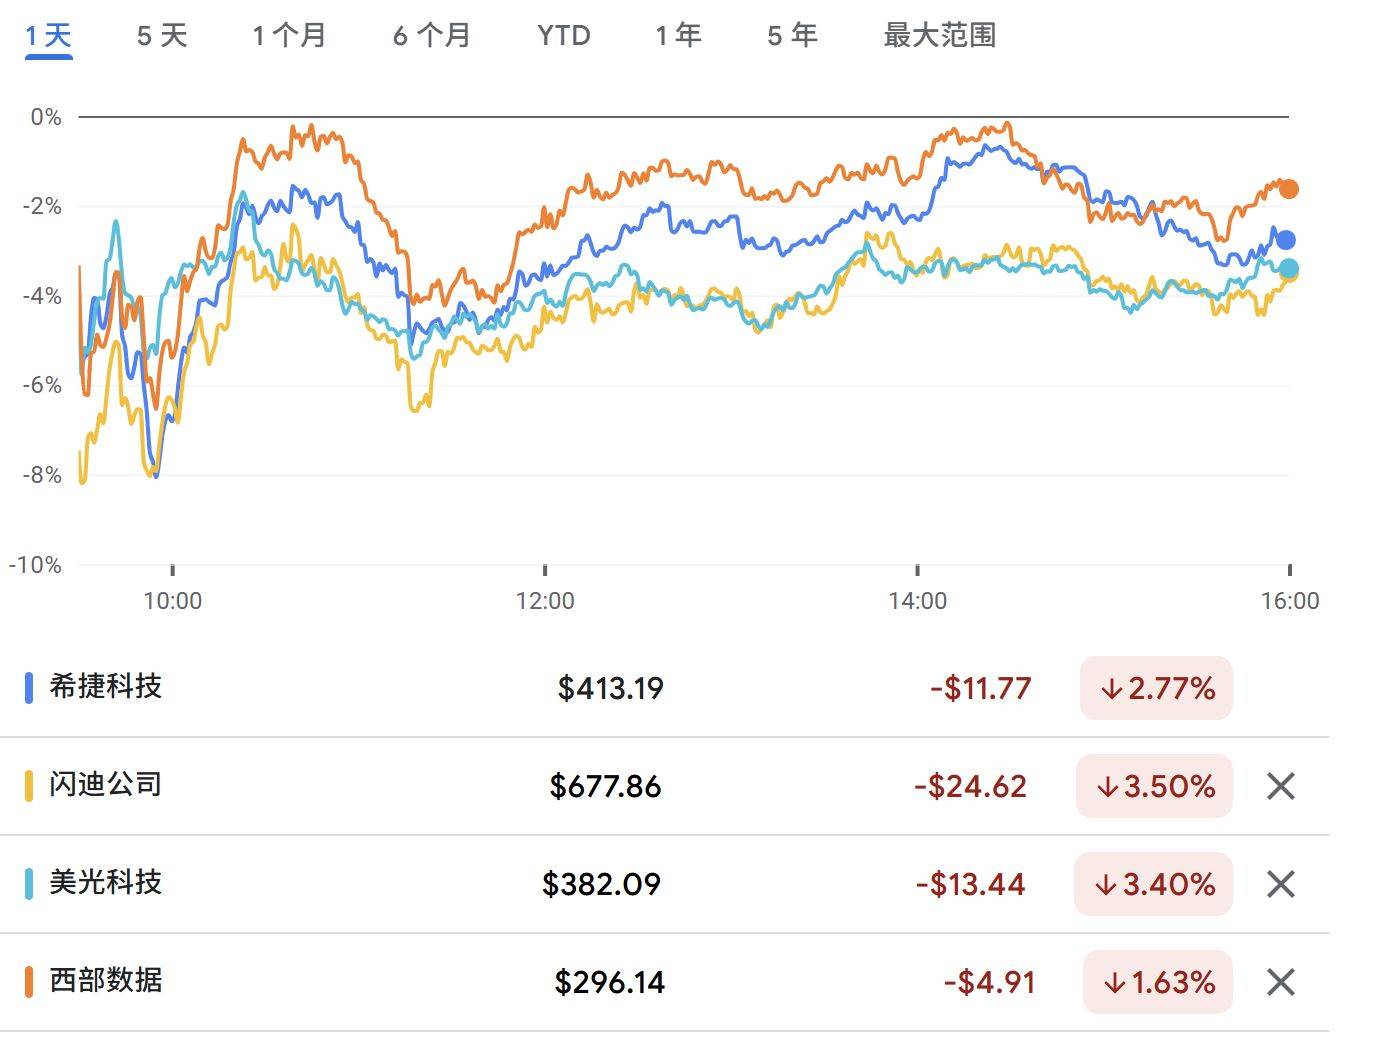Remove 闪迪公司 from comparison with X icon

tap(1280, 786)
